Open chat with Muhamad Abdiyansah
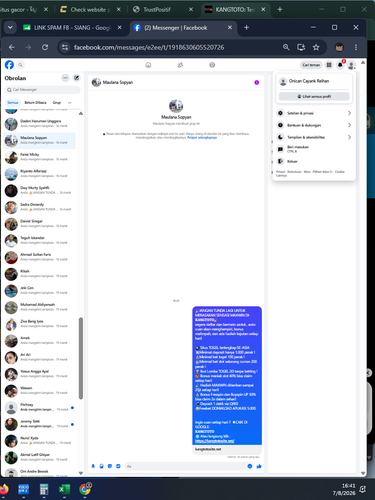The width and height of the screenshot is (375, 500). click(40, 307)
